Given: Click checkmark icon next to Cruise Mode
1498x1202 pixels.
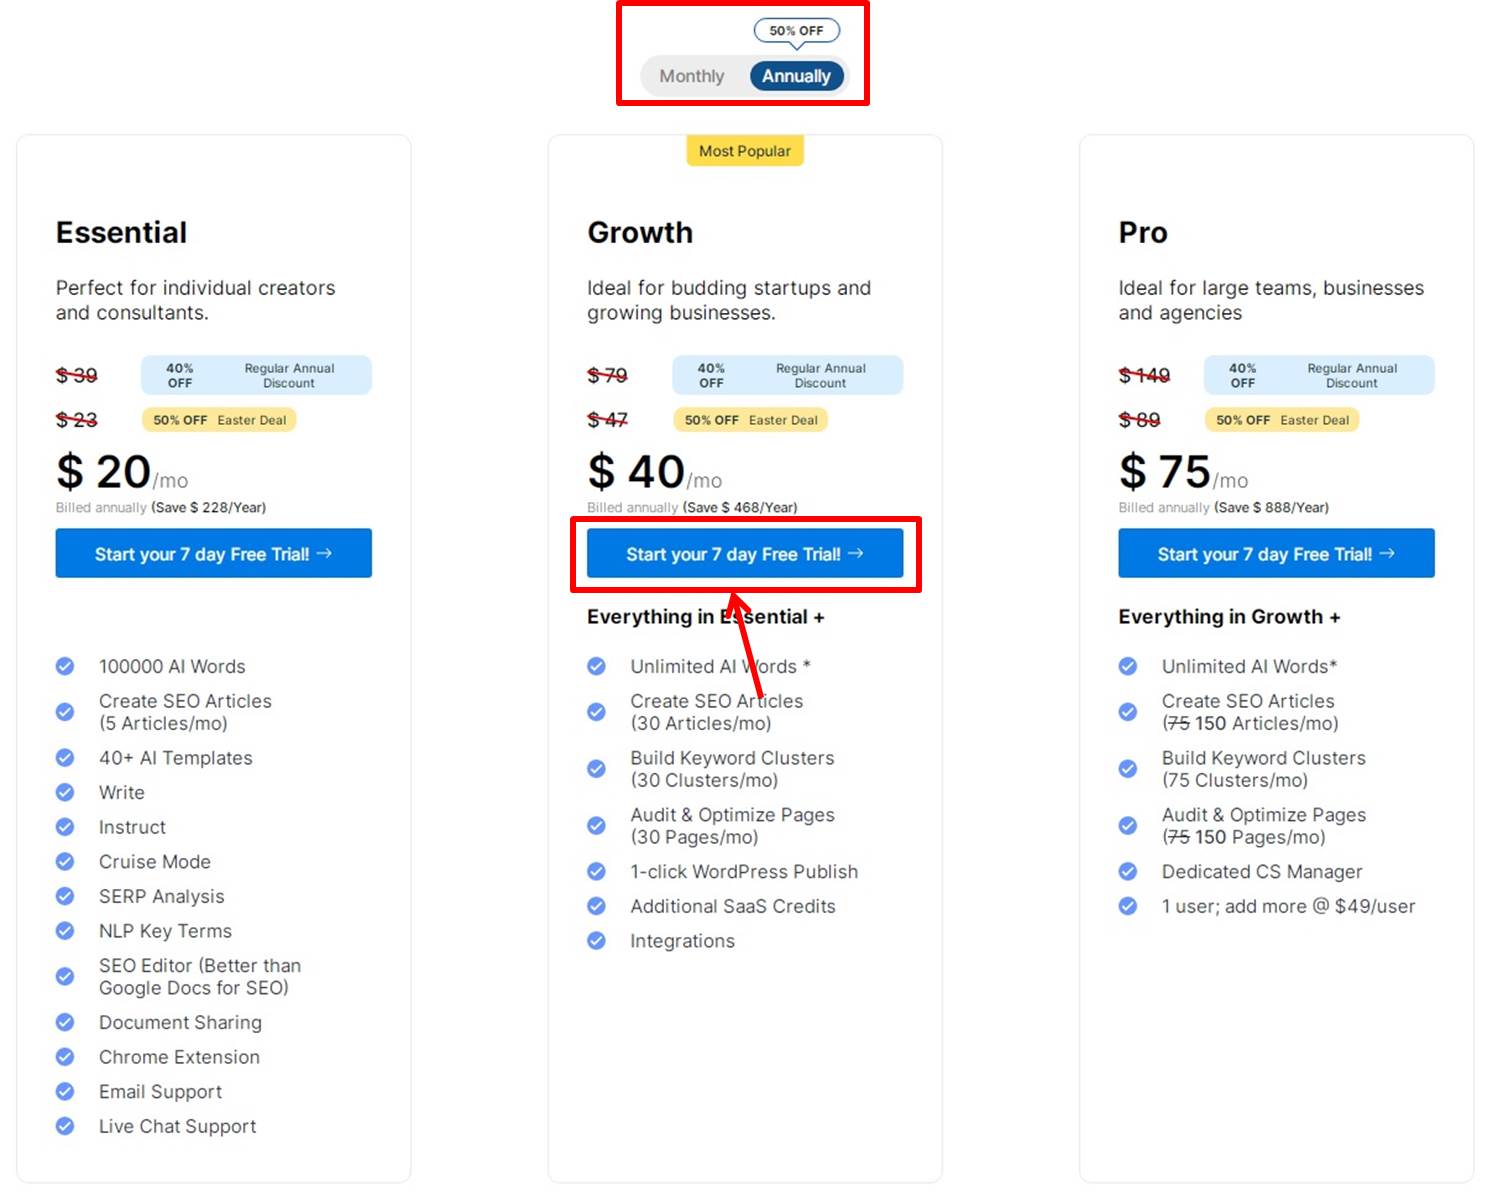Looking at the screenshot, I should tap(65, 861).
